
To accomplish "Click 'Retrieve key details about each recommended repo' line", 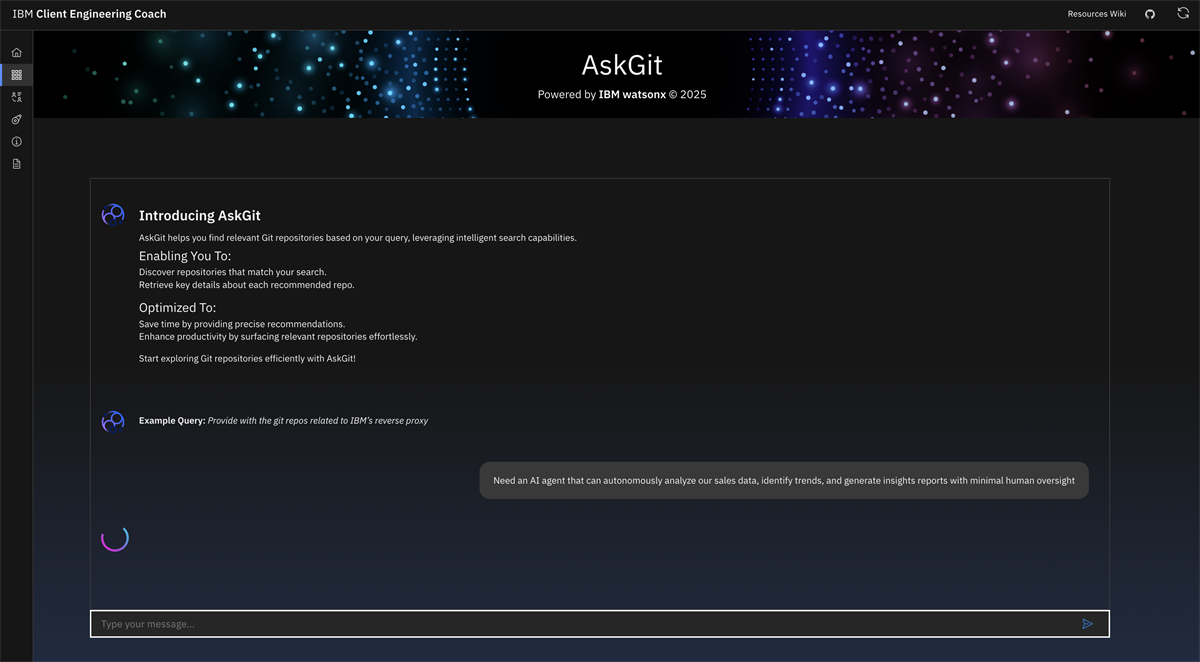I will pyautogui.click(x=247, y=285).
